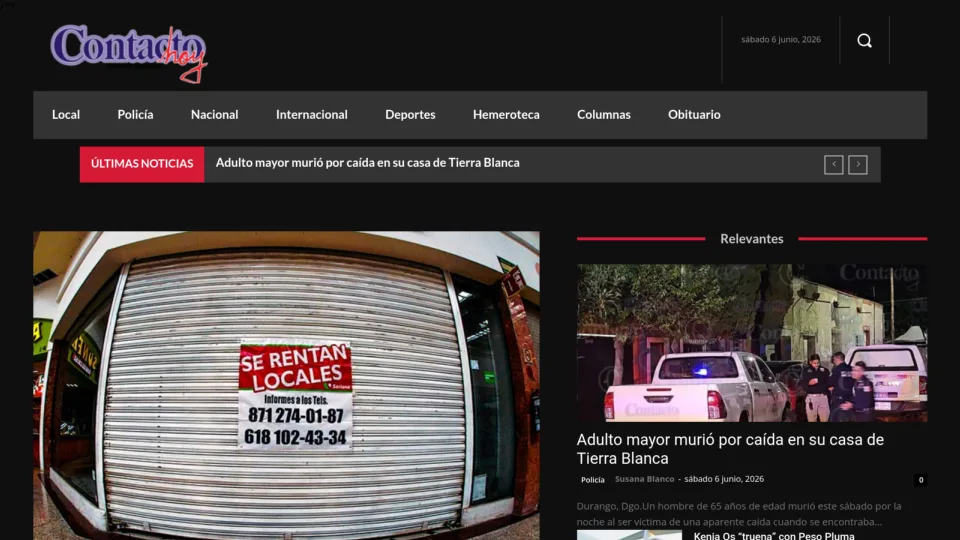Click the Contacto Hoy logo
The width and height of the screenshot is (960, 540).
pos(129,53)
